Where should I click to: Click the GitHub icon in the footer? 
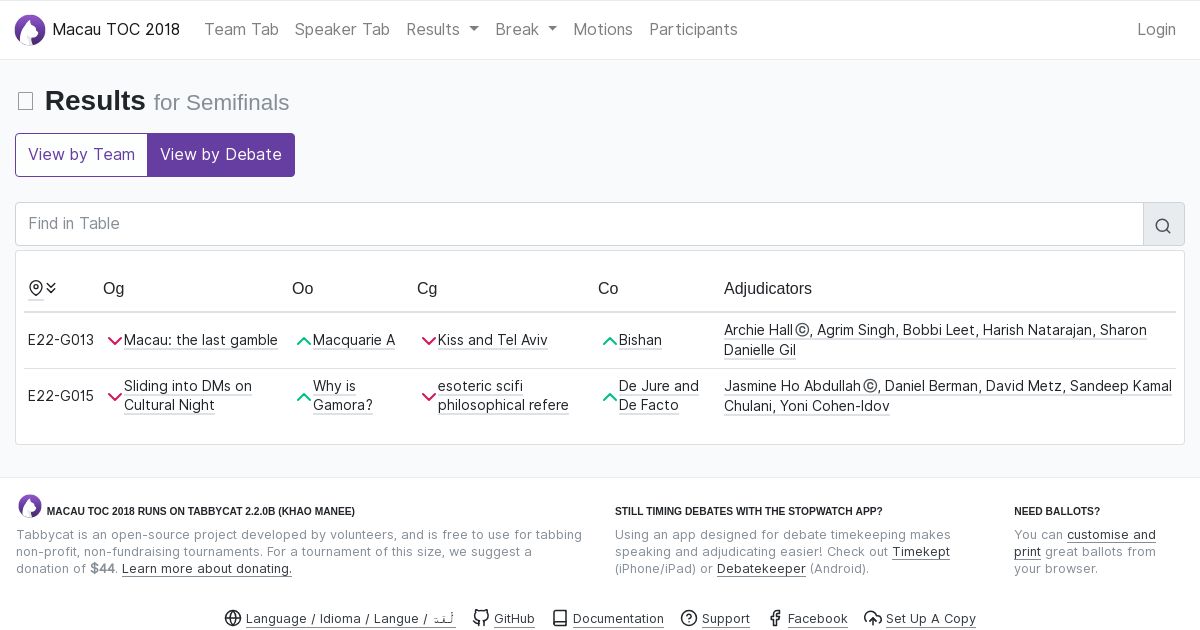(x=481, y=618)
